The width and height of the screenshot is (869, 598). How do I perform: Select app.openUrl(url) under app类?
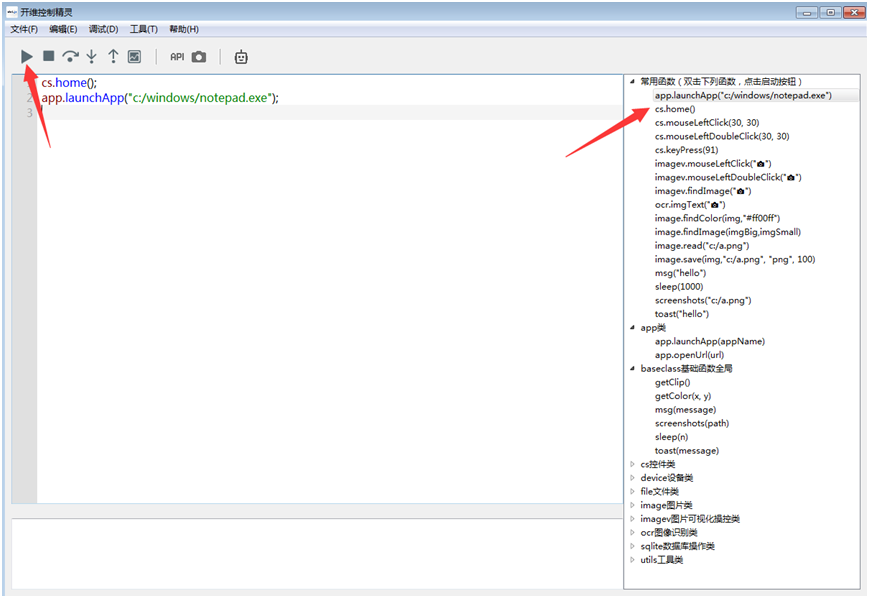coord(689,355)
